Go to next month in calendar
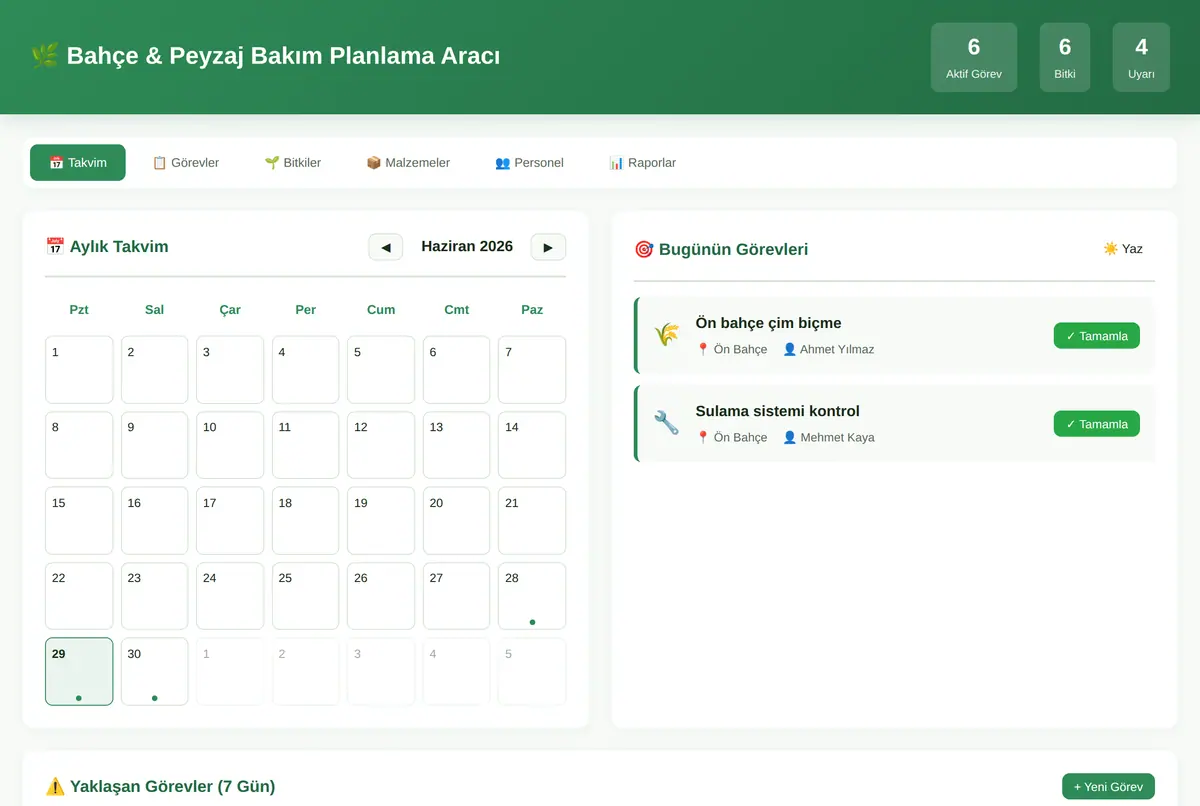This screenshot has width=1200, height=806. point(548,247)
